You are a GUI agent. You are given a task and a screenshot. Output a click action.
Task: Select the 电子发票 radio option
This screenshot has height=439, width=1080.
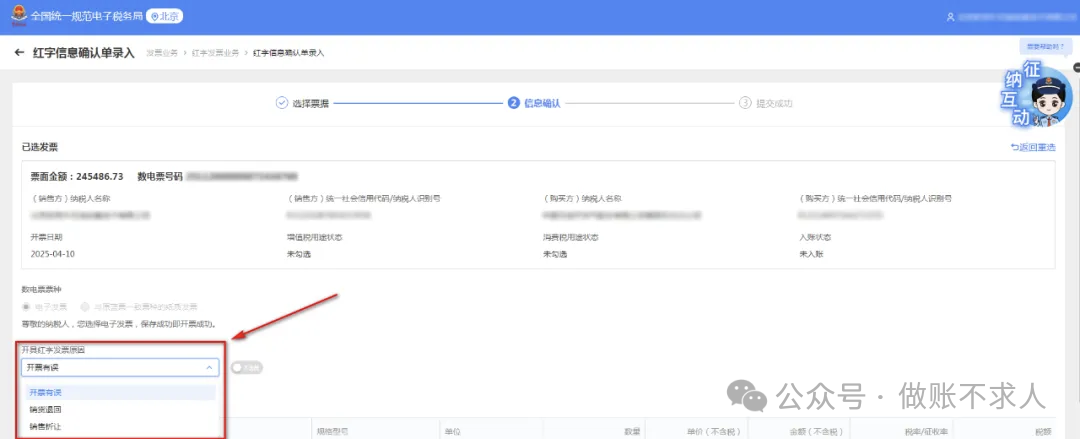click(x=45, y=307)
